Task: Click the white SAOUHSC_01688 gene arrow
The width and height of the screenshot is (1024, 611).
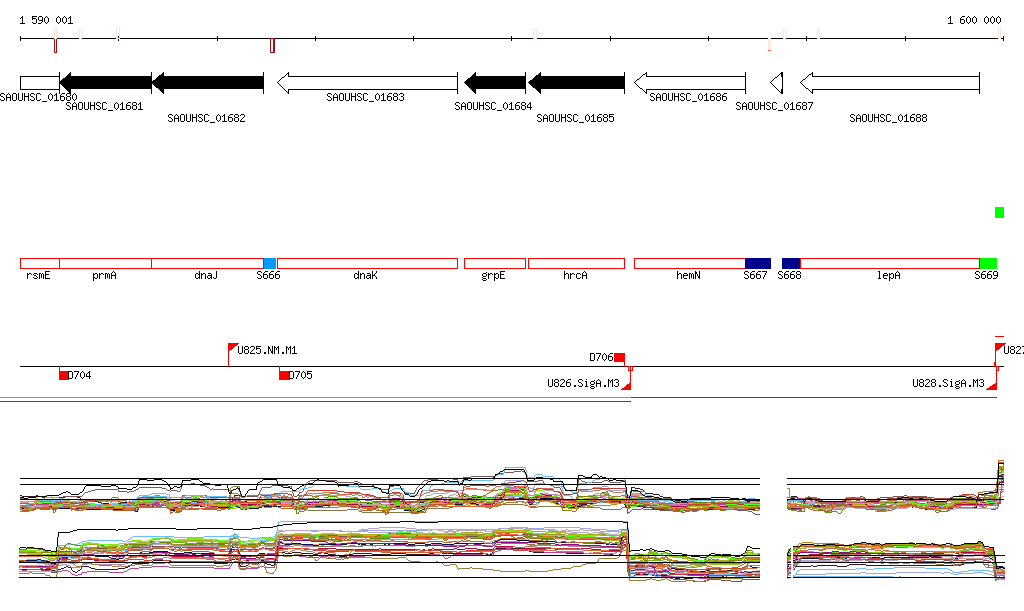Action: pyautogui.click(x=889, y=83)
